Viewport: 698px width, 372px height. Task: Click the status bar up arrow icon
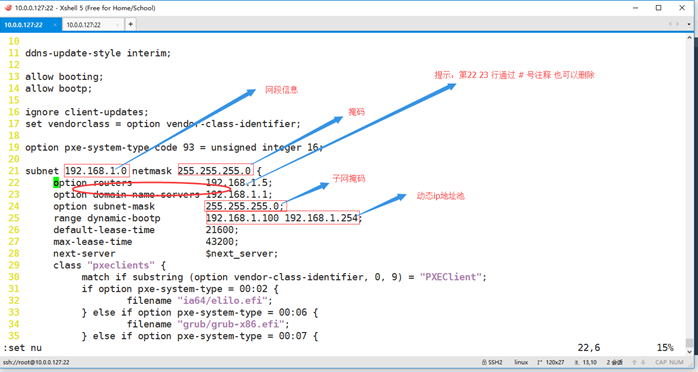click(635, 362)
